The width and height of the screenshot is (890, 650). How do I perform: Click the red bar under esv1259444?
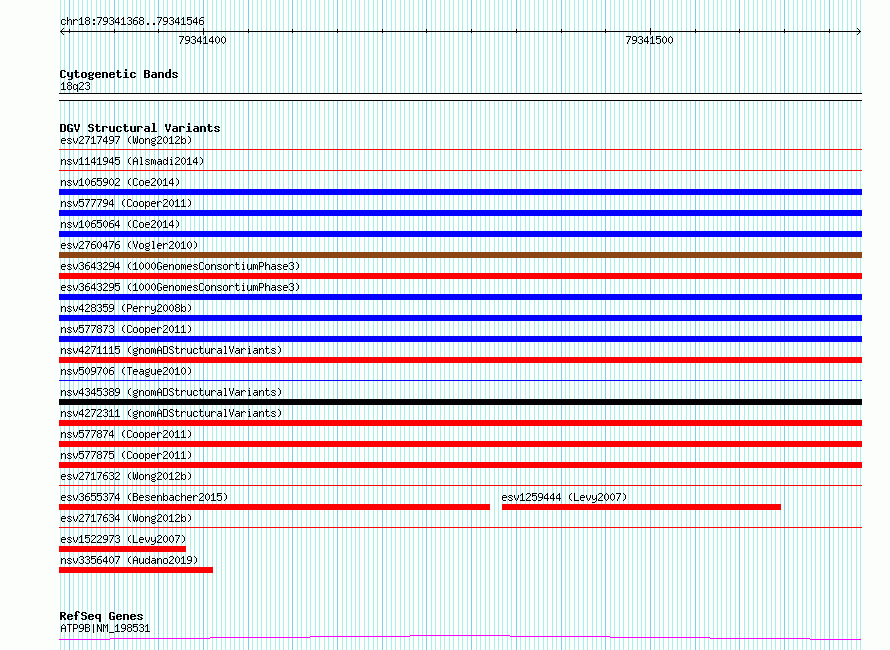pos(641,507)
